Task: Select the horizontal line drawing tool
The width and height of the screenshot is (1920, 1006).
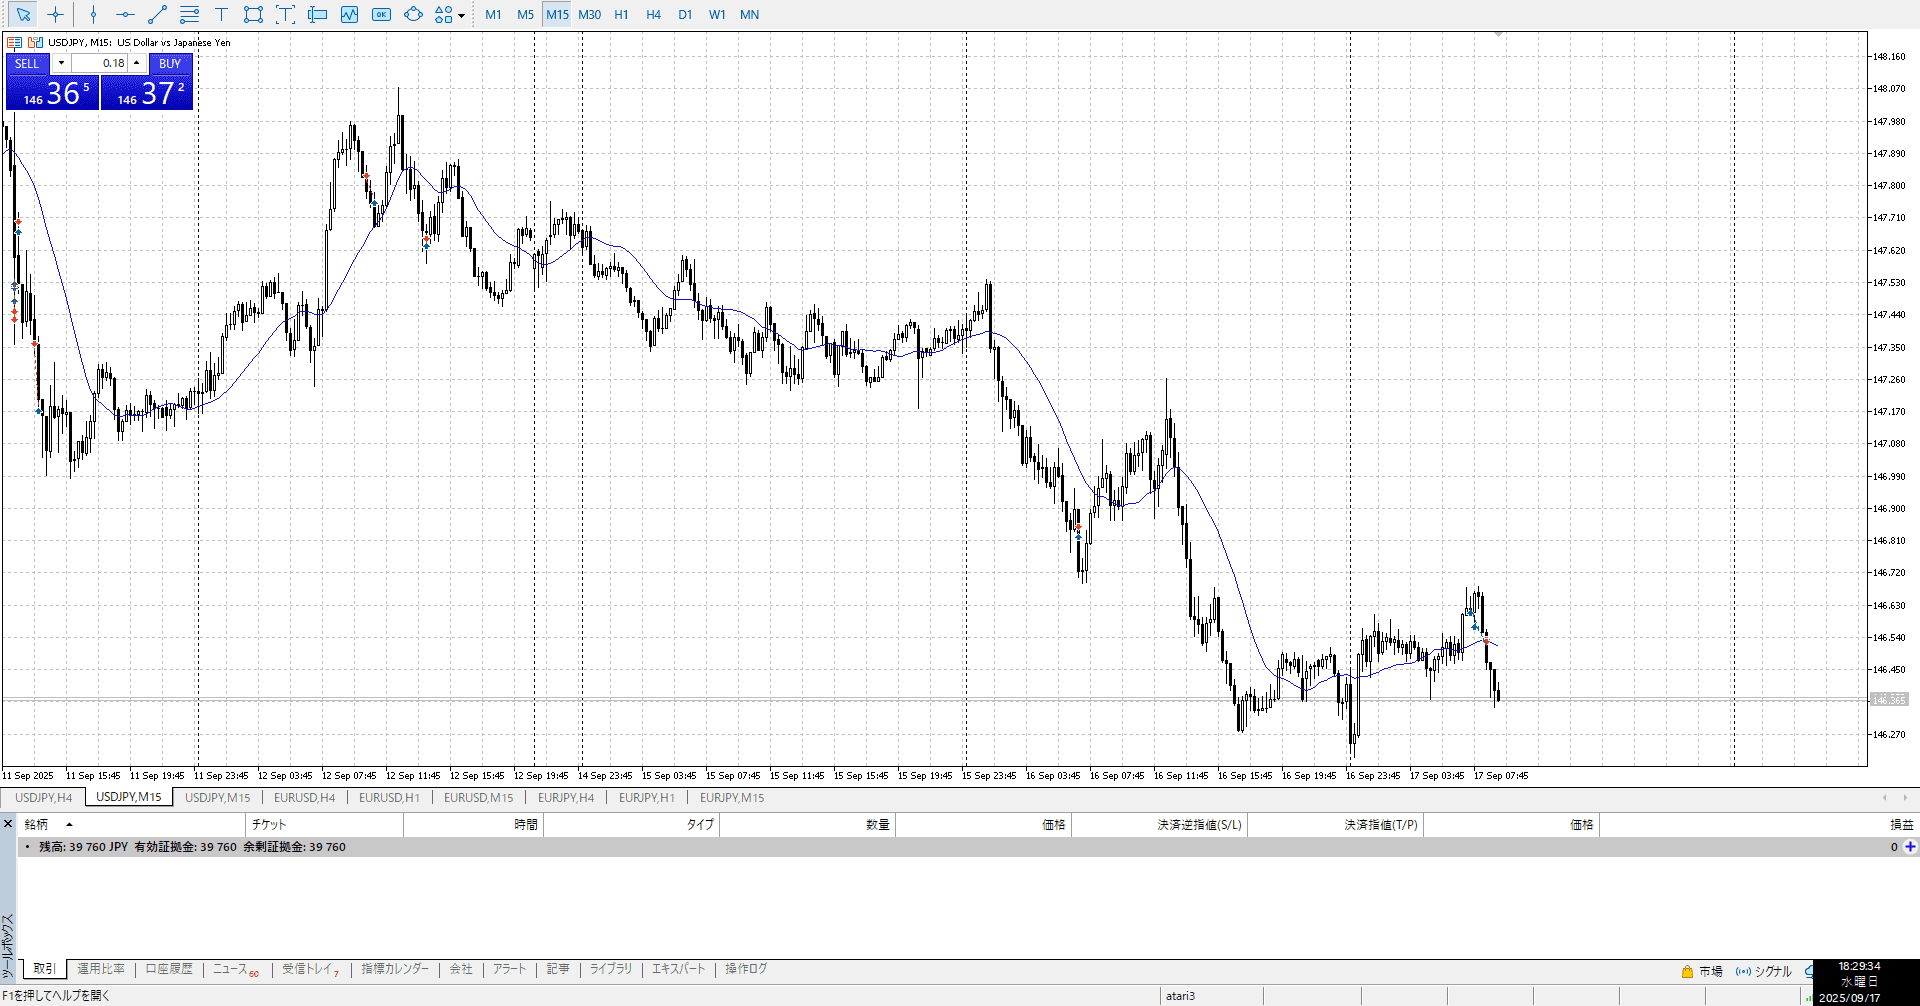Action: (125, 15)
